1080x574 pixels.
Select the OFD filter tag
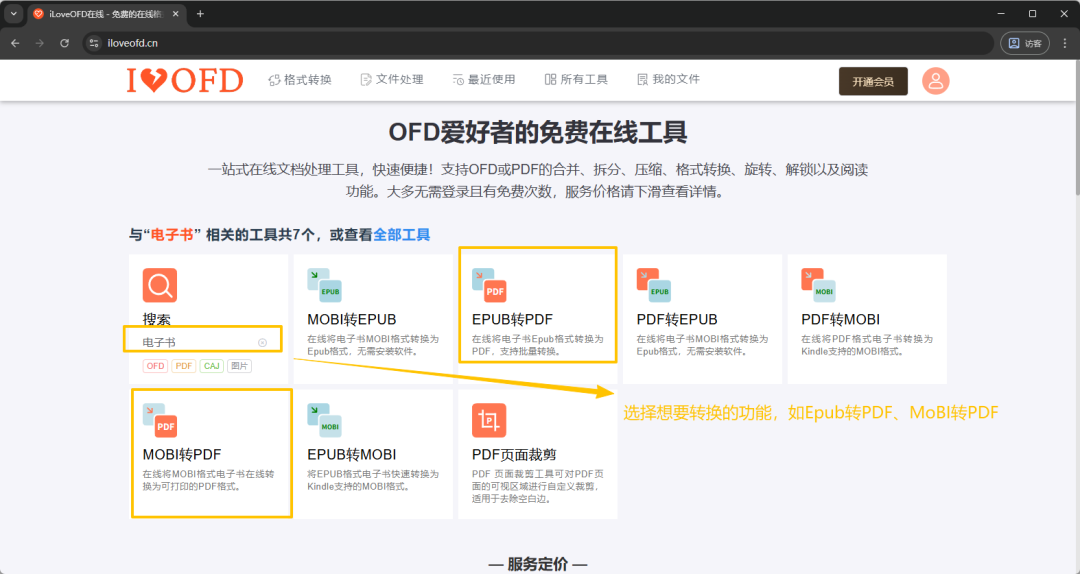pyautogui.click(x=156, y=366)
